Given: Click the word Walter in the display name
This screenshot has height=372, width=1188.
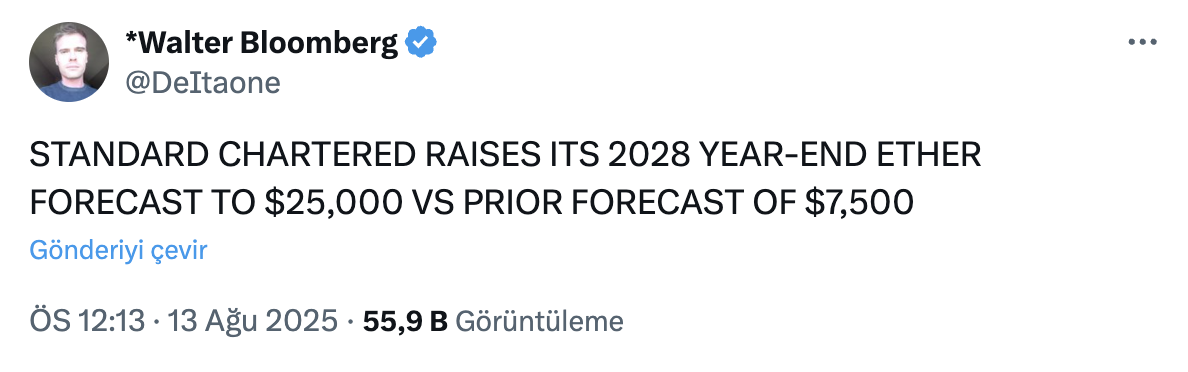Looking at the screenshot, I should click(x=184, y=44).
